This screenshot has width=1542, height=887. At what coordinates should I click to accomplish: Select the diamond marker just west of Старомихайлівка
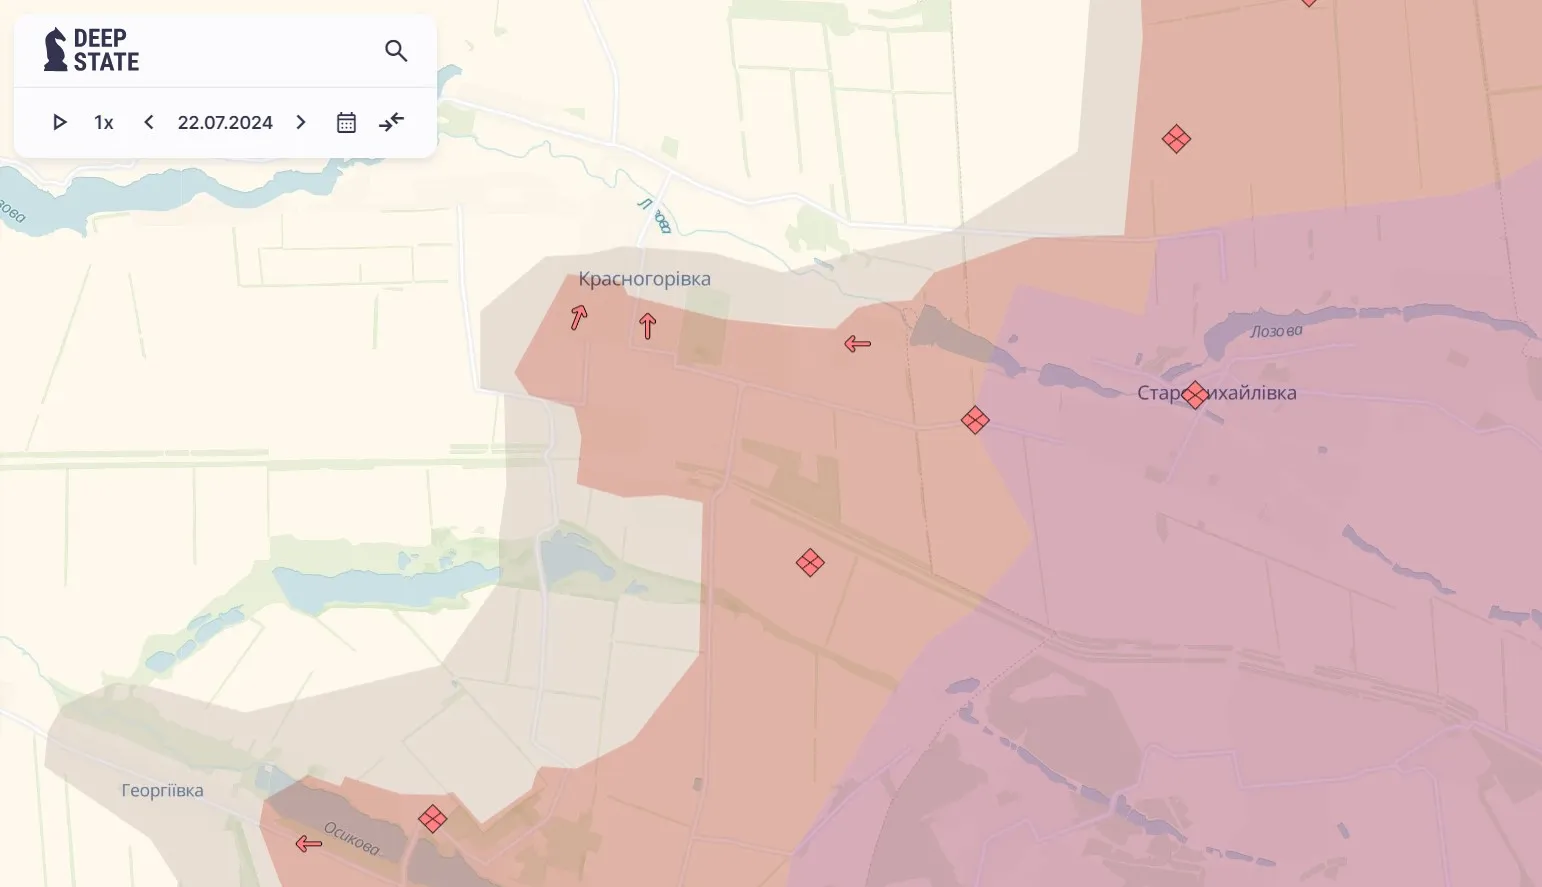click(x=975, y=420)
